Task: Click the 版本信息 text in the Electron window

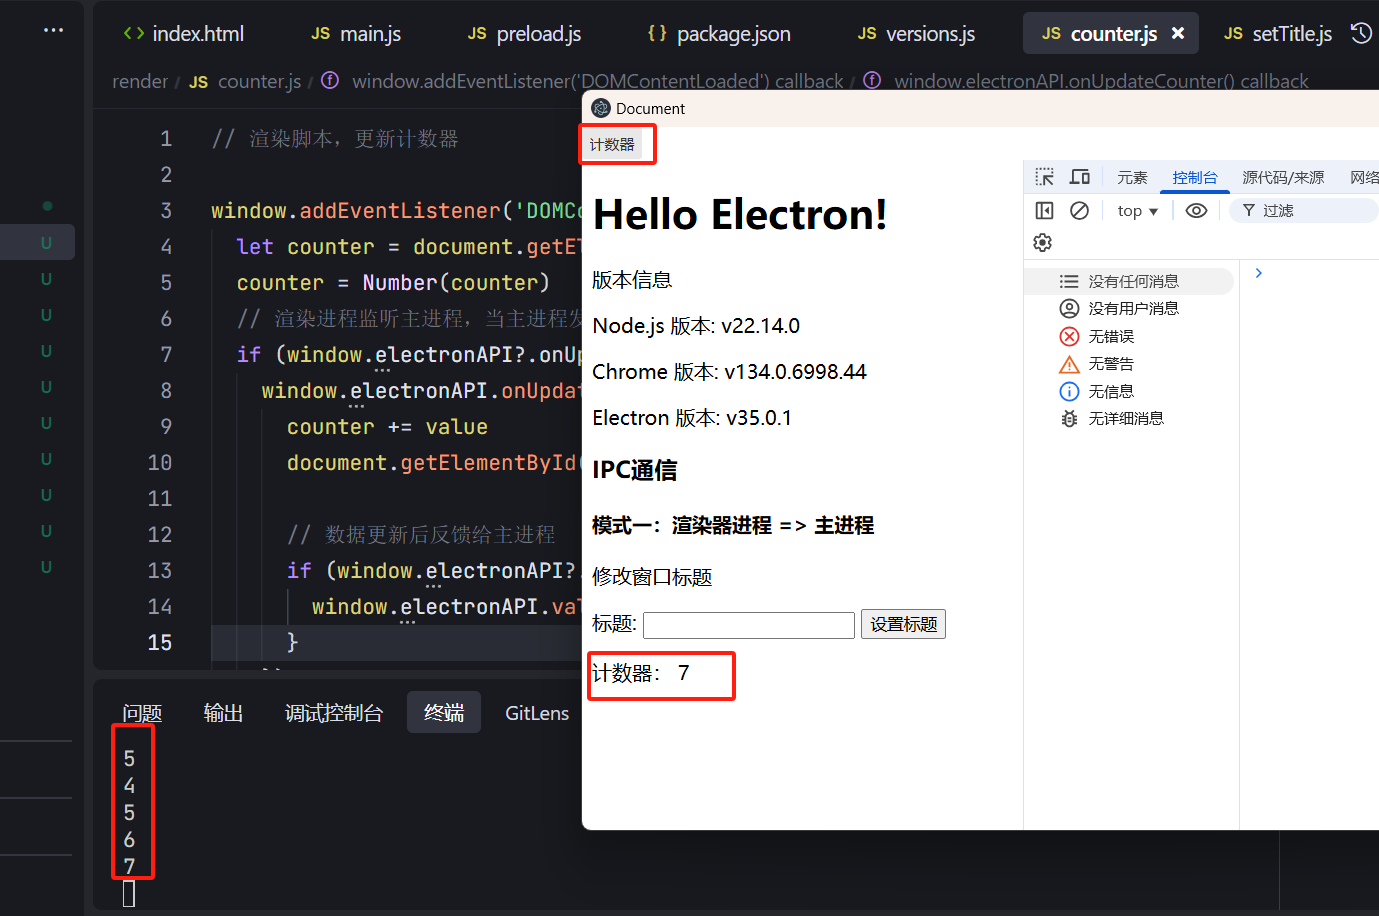Action: (632, 280)
